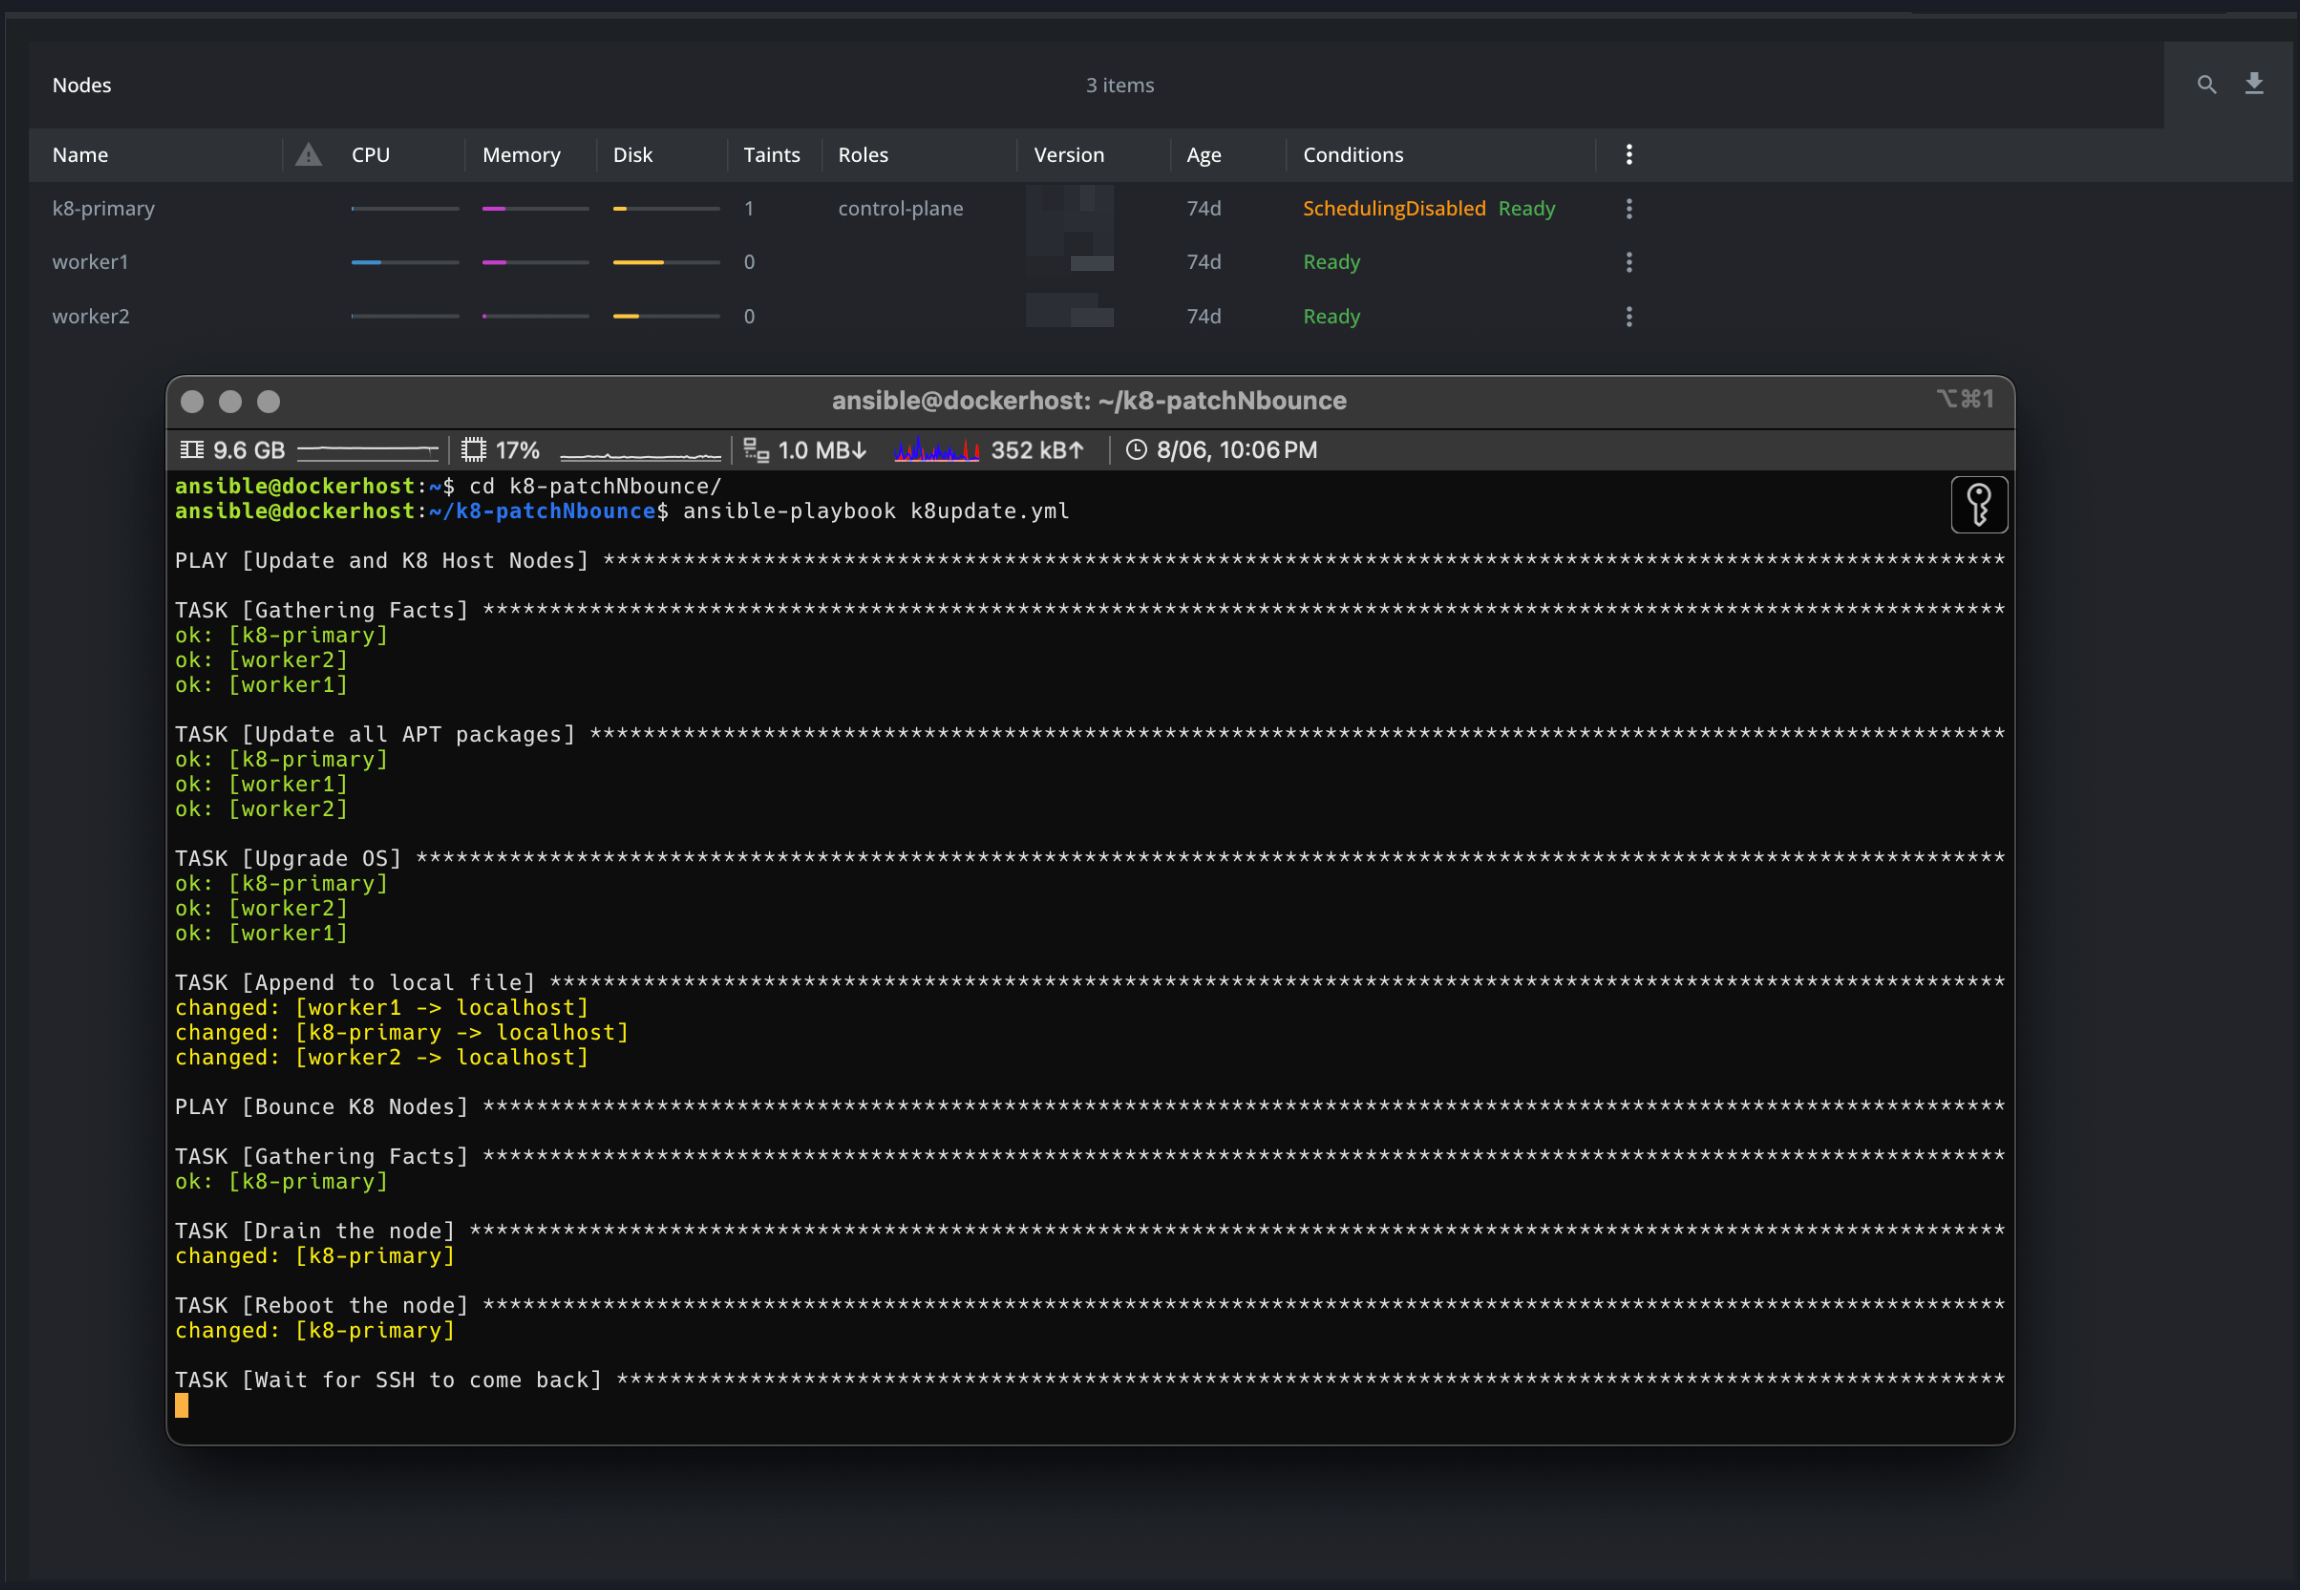Click the clock icon in terminal status bar
Viewport: 2300px width, 1590px height.
pyautogui.click(x=1136, y=450)
